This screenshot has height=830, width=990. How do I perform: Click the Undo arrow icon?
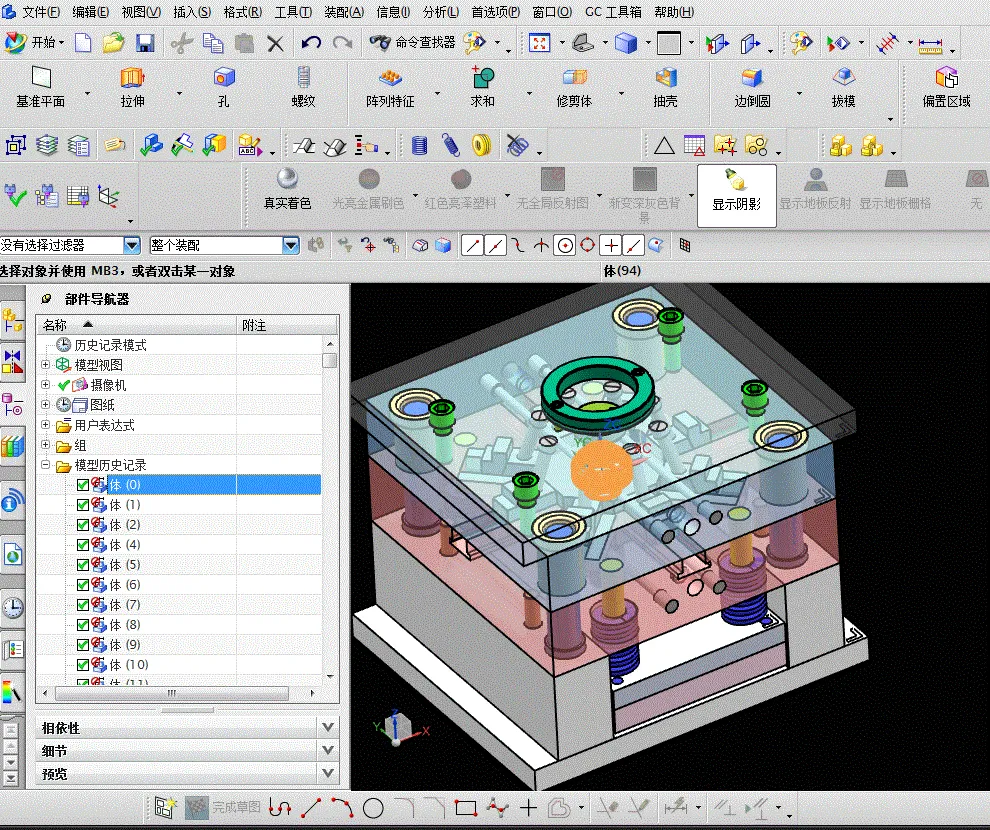coord(311,43)
